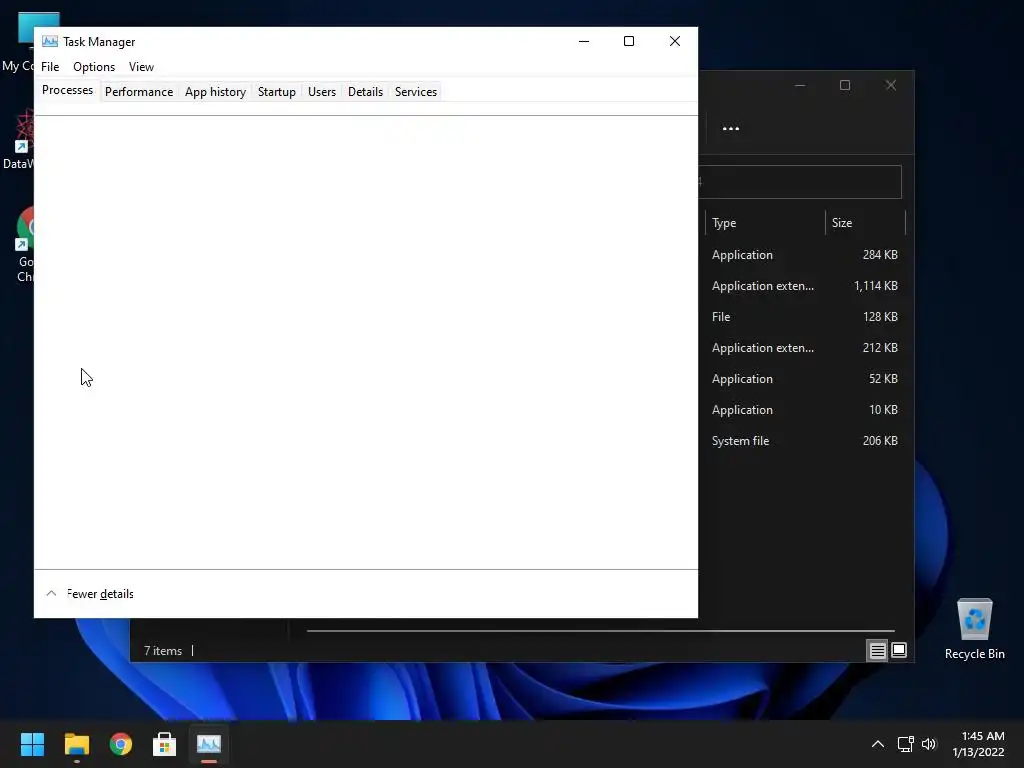Click the File Explorer search box
This screenshot has height=768, width=1024.
[x=800, y=182]
